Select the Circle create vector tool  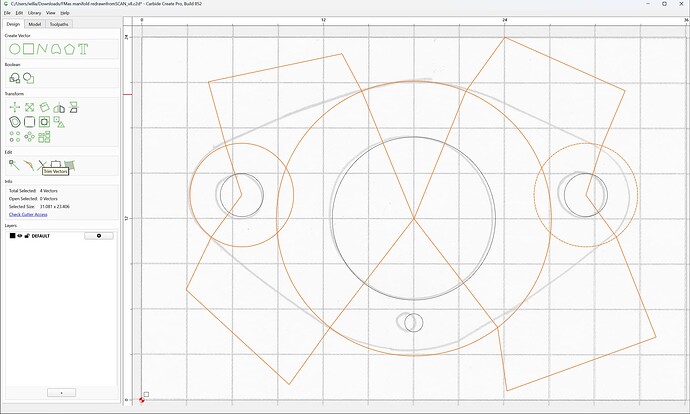click(15, 49)
